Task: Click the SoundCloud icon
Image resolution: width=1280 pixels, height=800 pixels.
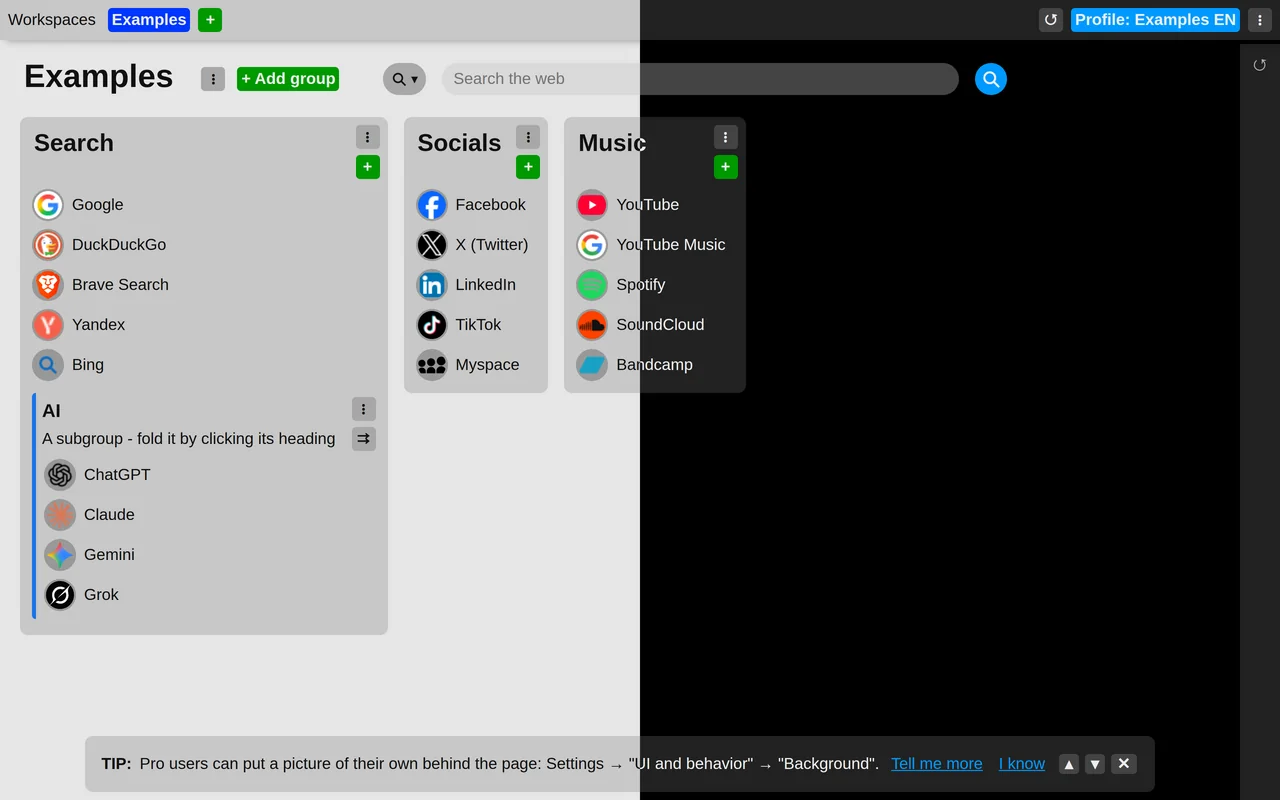Action: pos(592,325)
